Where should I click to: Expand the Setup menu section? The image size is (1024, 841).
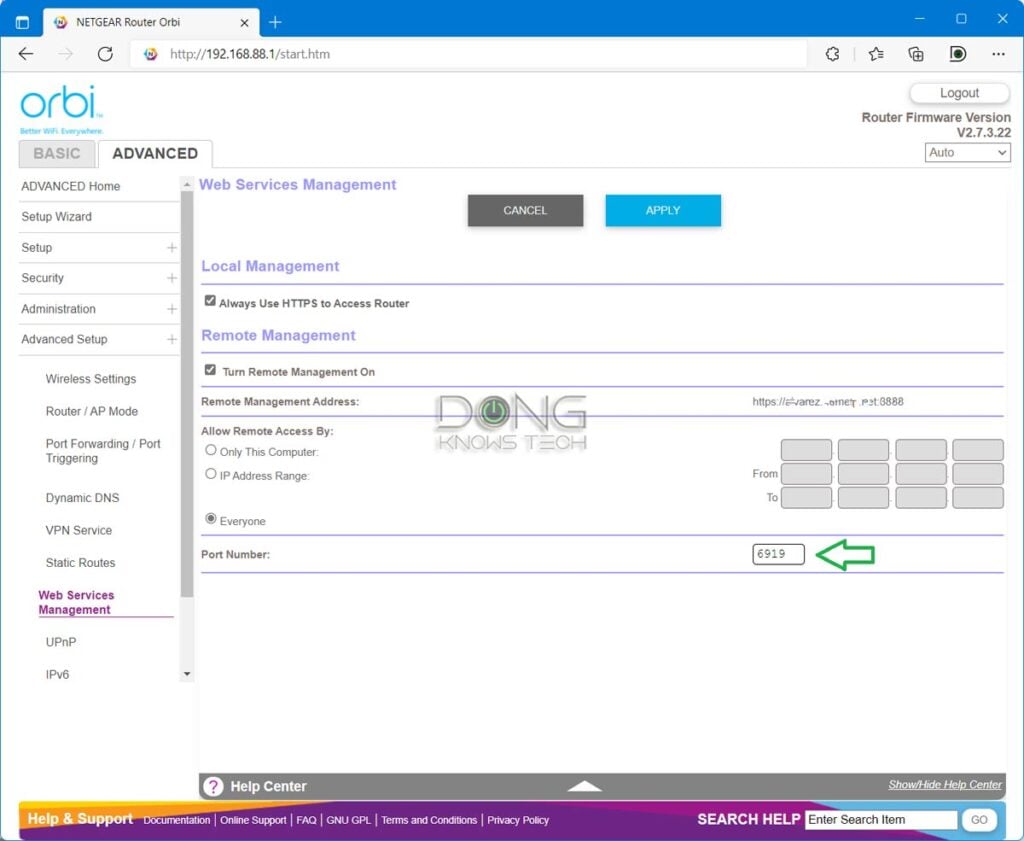click(x=172, y=247)
